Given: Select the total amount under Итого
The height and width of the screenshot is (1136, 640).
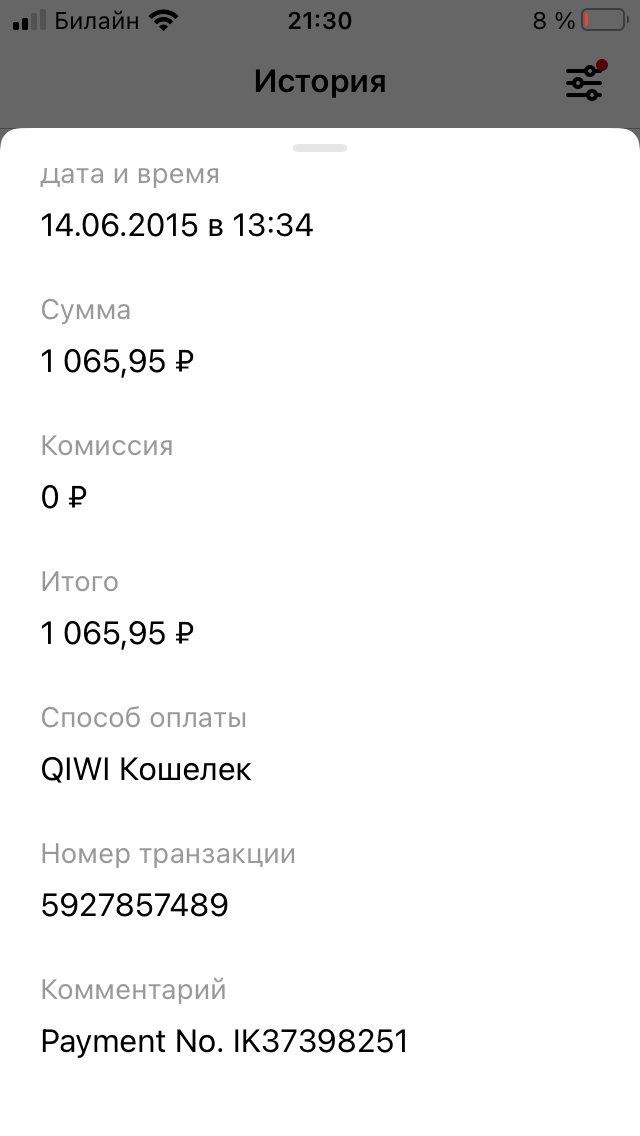Looking at the screenshot, I should coord(117,633).
